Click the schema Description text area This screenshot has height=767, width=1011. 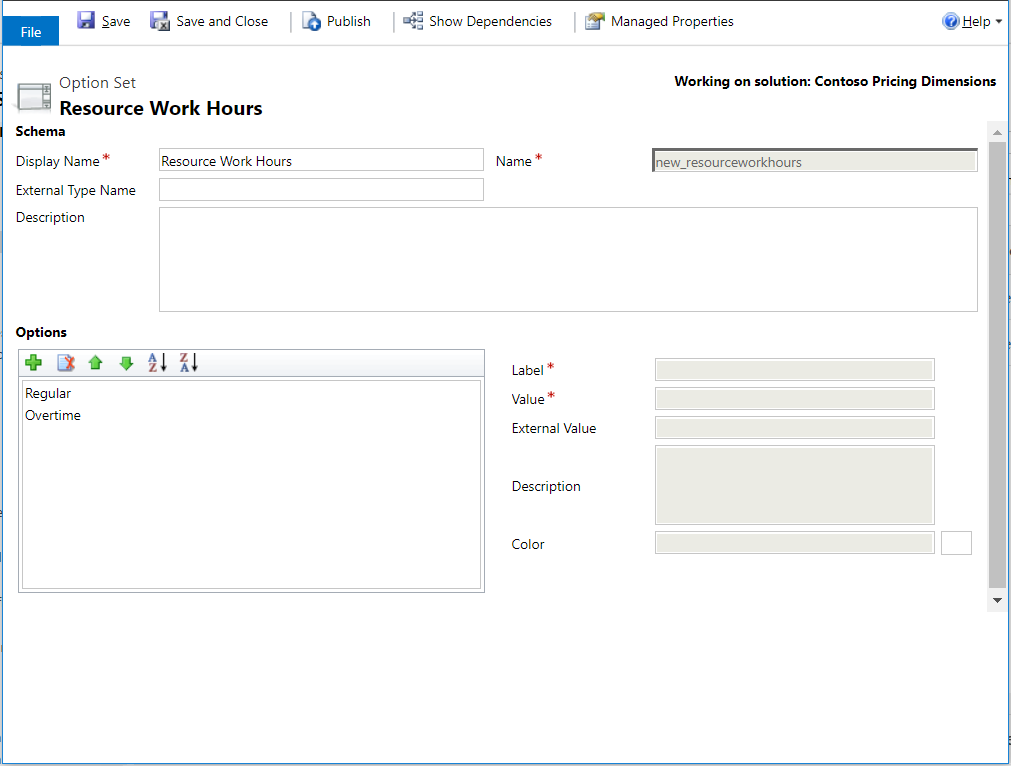568,259
